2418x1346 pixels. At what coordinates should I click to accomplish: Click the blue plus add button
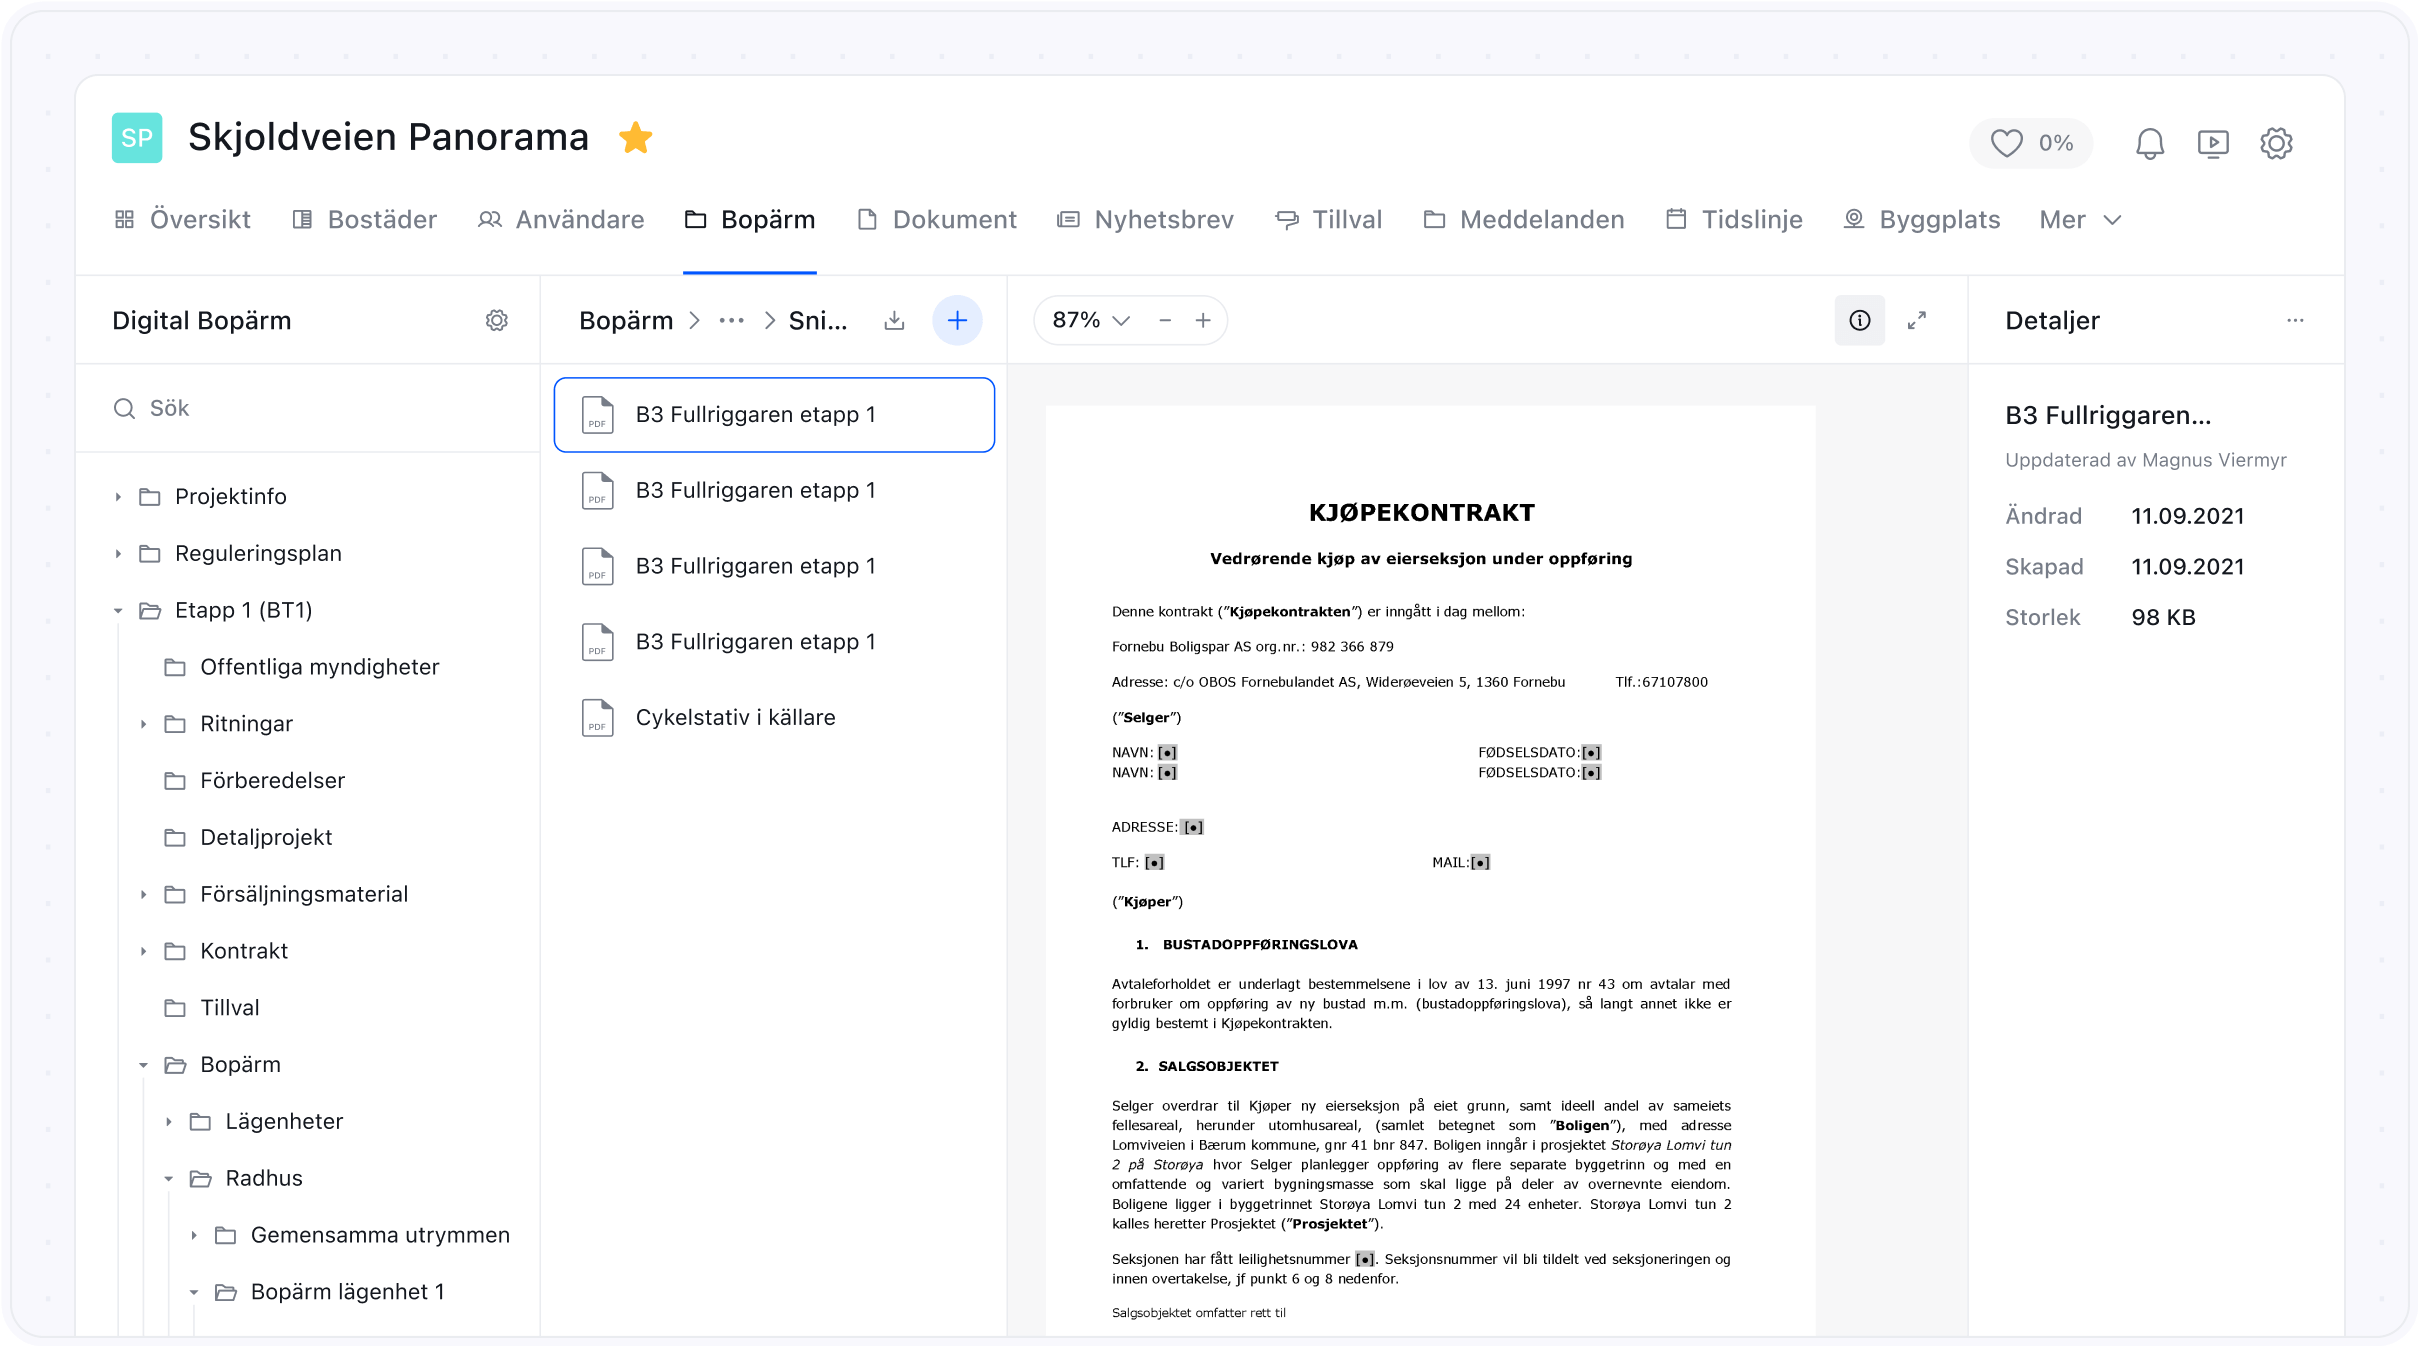957,320
